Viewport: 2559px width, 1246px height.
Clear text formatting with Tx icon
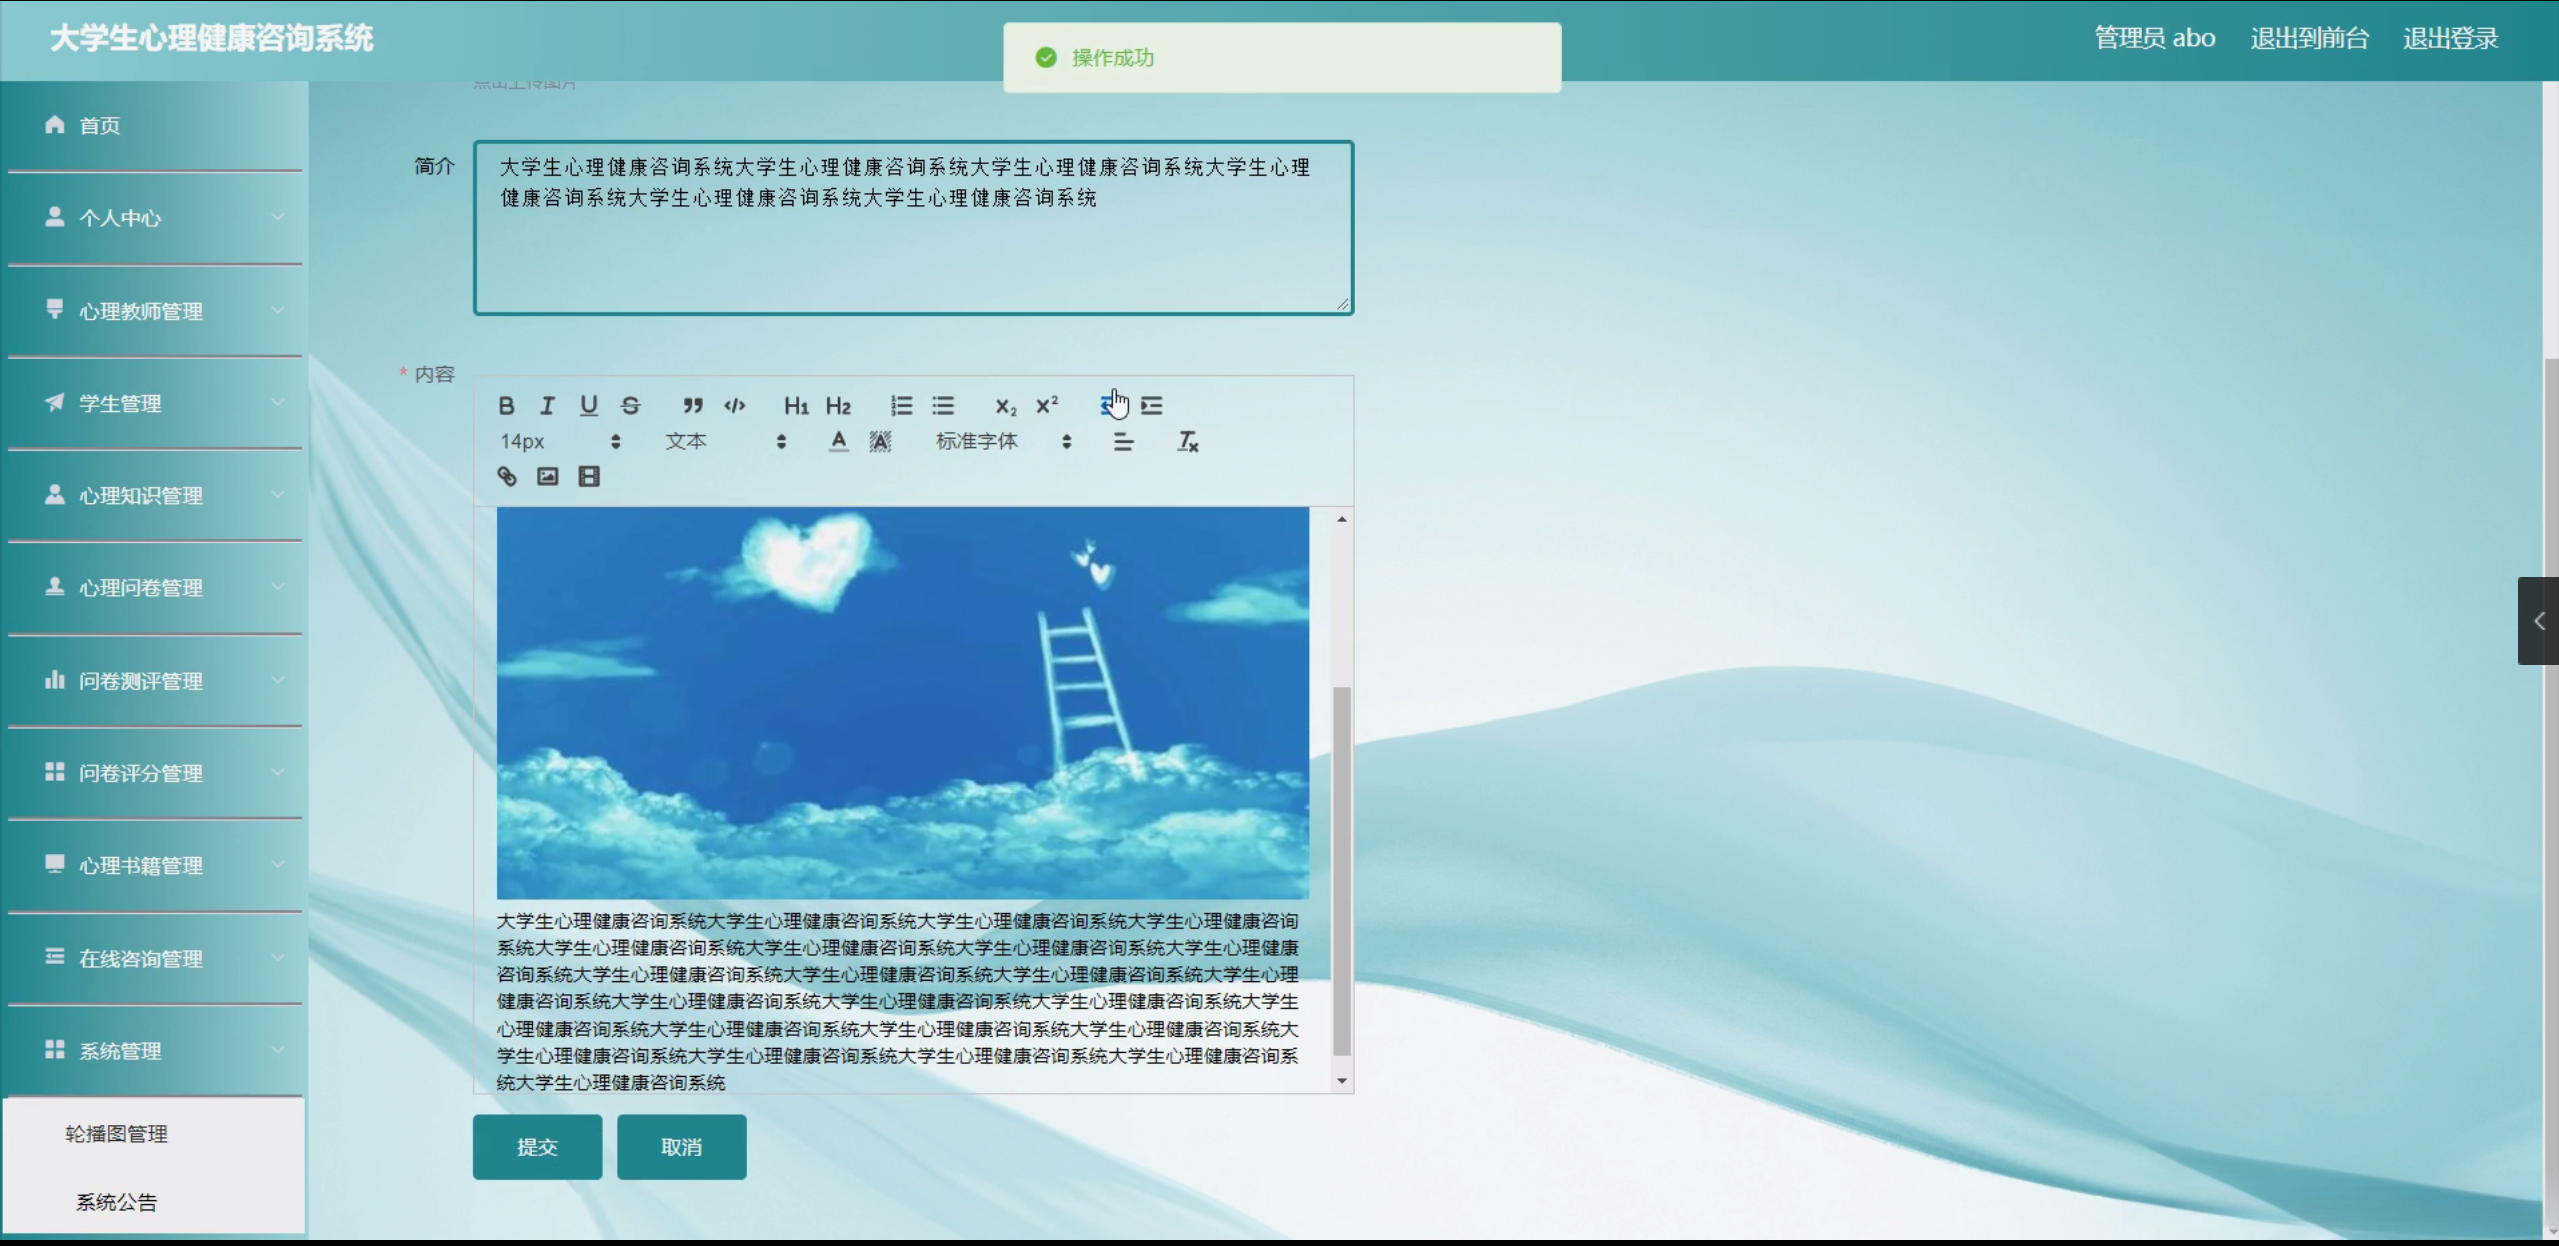point(1187,441)
